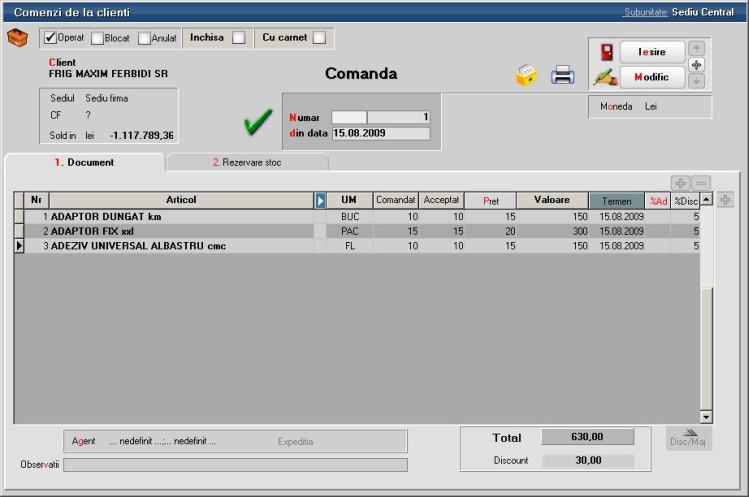This screenshot has width=749, height=497.
Task: Click blue arrow button in Articol header
Action: (x=320, y=201)
